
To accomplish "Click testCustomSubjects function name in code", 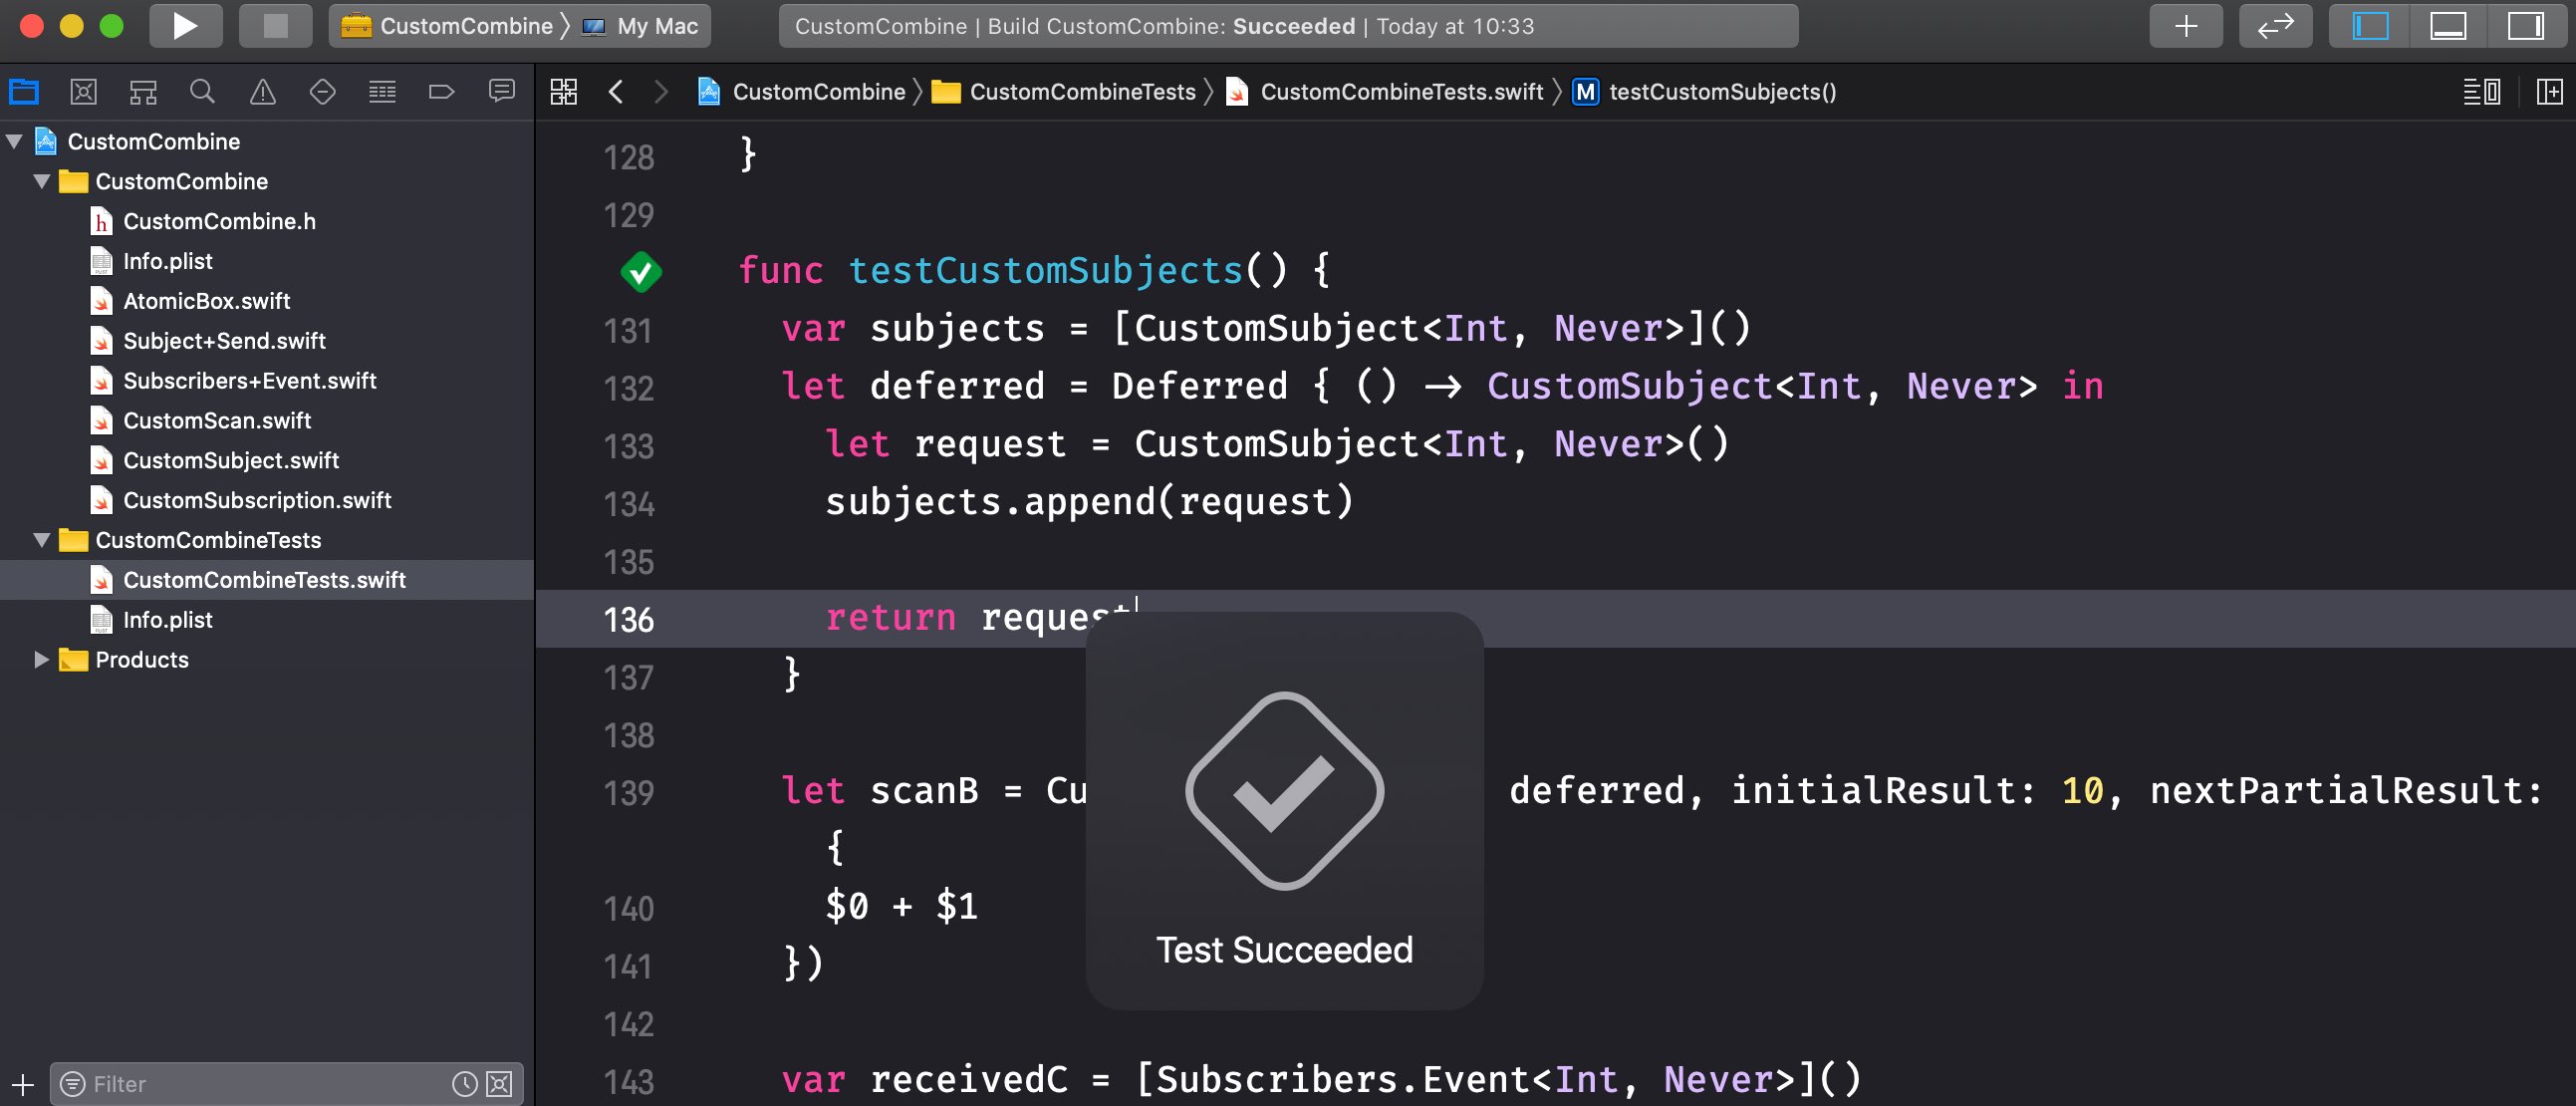I will pos(1045,271).
